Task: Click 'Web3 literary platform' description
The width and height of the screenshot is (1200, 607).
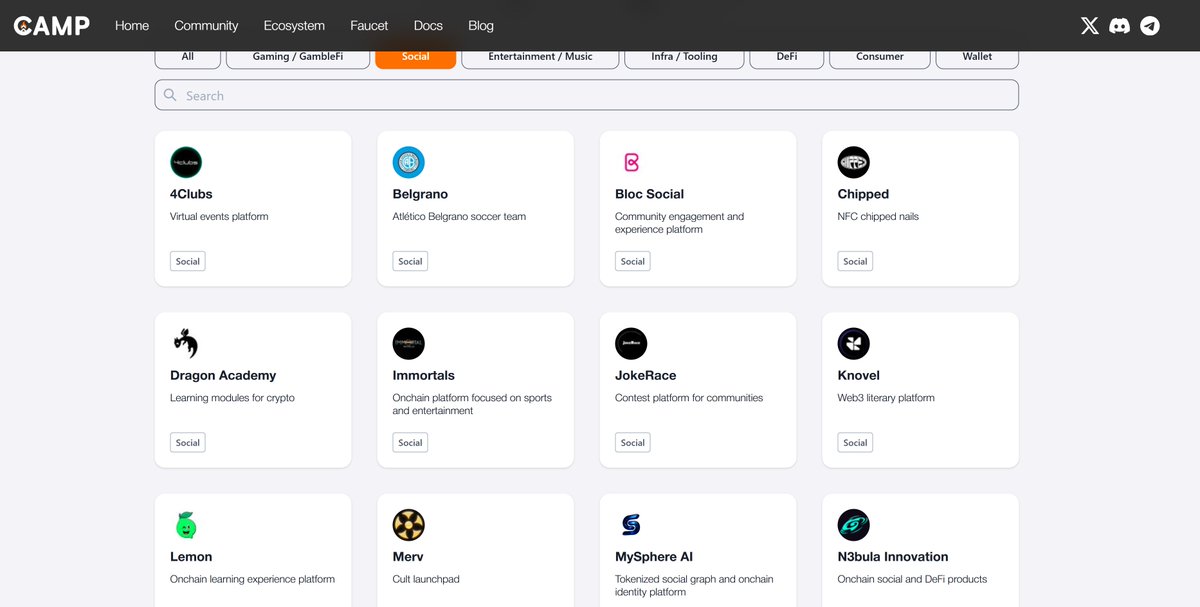Action: pos(886,398)
